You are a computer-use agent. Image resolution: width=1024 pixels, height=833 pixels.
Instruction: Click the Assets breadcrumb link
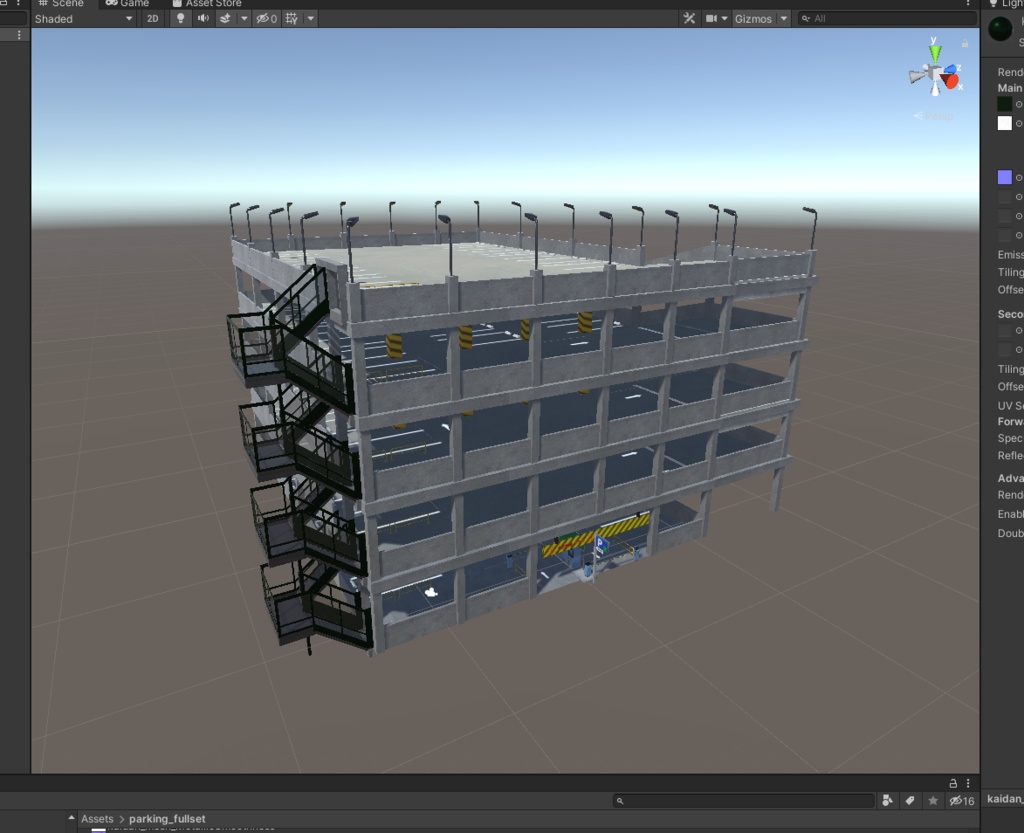click(x=97, y=818)
